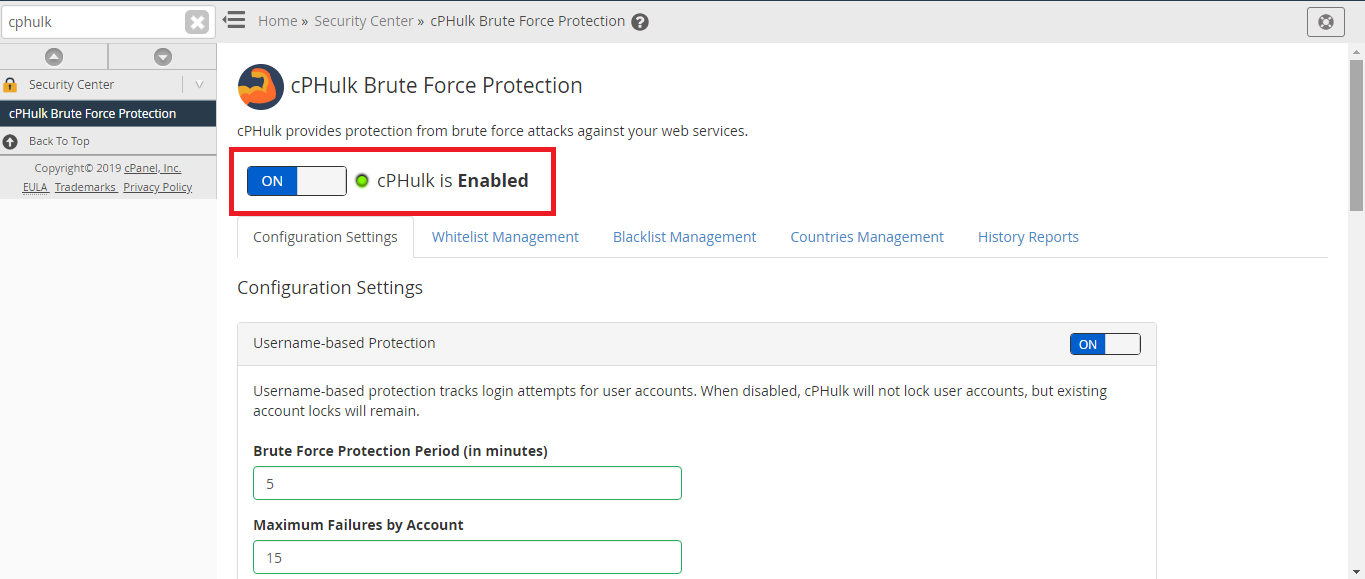The width and height of the screenshot is (1365, 579).
Task: Expand the Security Center section chevron
Action: tap(199, 85)
